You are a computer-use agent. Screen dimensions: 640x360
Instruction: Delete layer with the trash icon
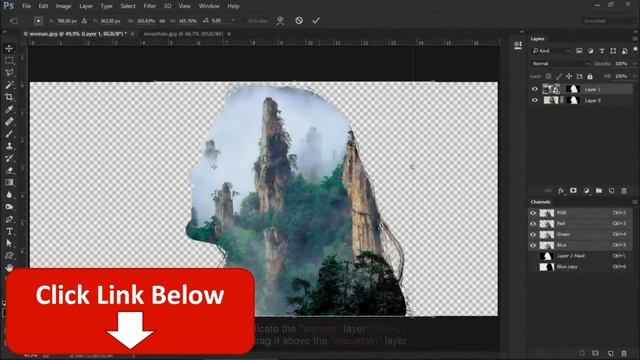tap(624, 191)
